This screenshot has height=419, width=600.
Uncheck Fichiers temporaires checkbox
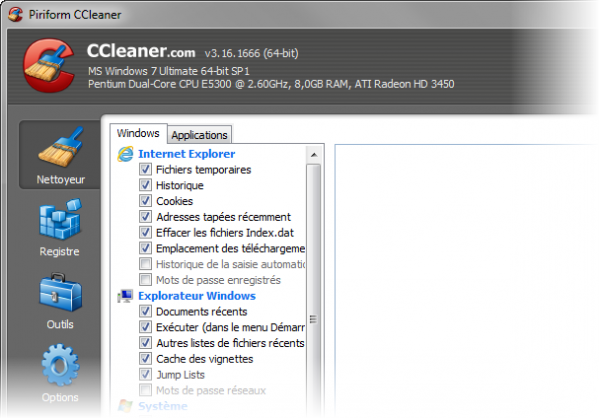[x=146, y=170]
